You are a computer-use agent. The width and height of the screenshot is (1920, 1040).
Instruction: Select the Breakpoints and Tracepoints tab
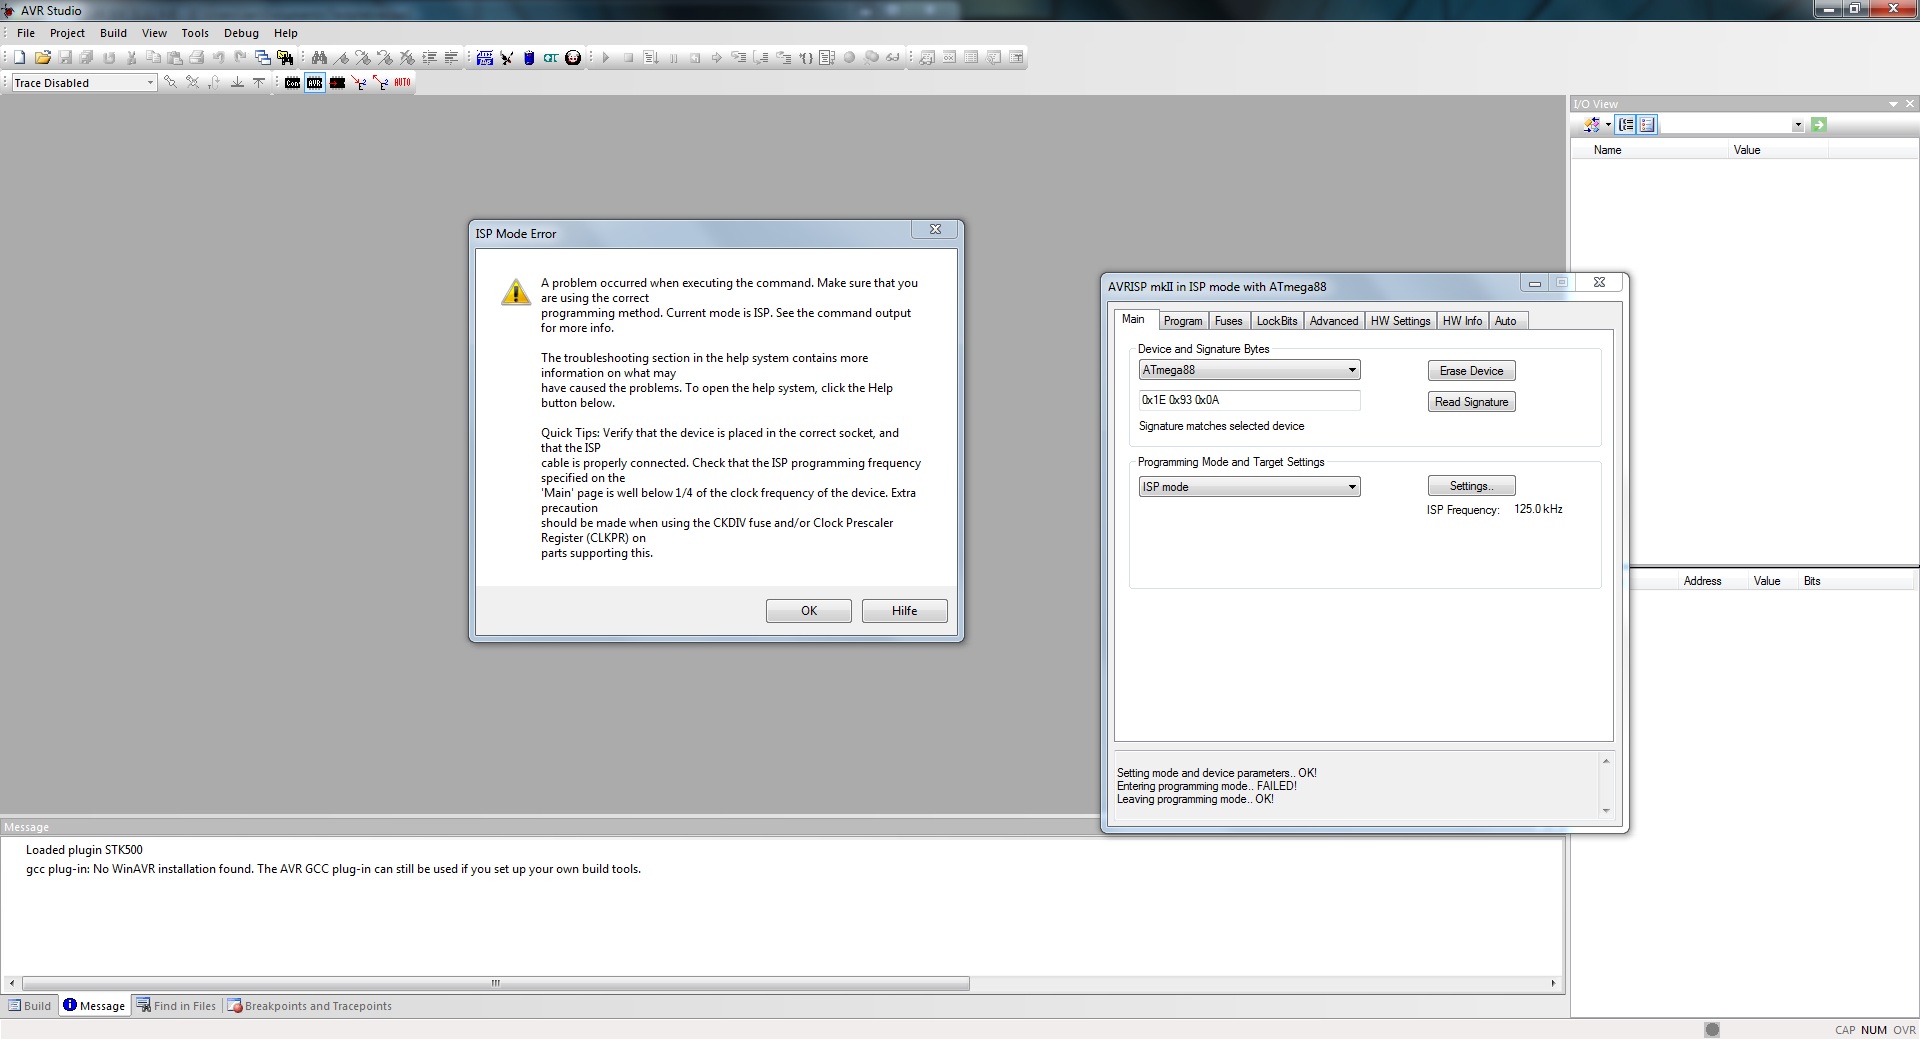(x=310, y=1006)
